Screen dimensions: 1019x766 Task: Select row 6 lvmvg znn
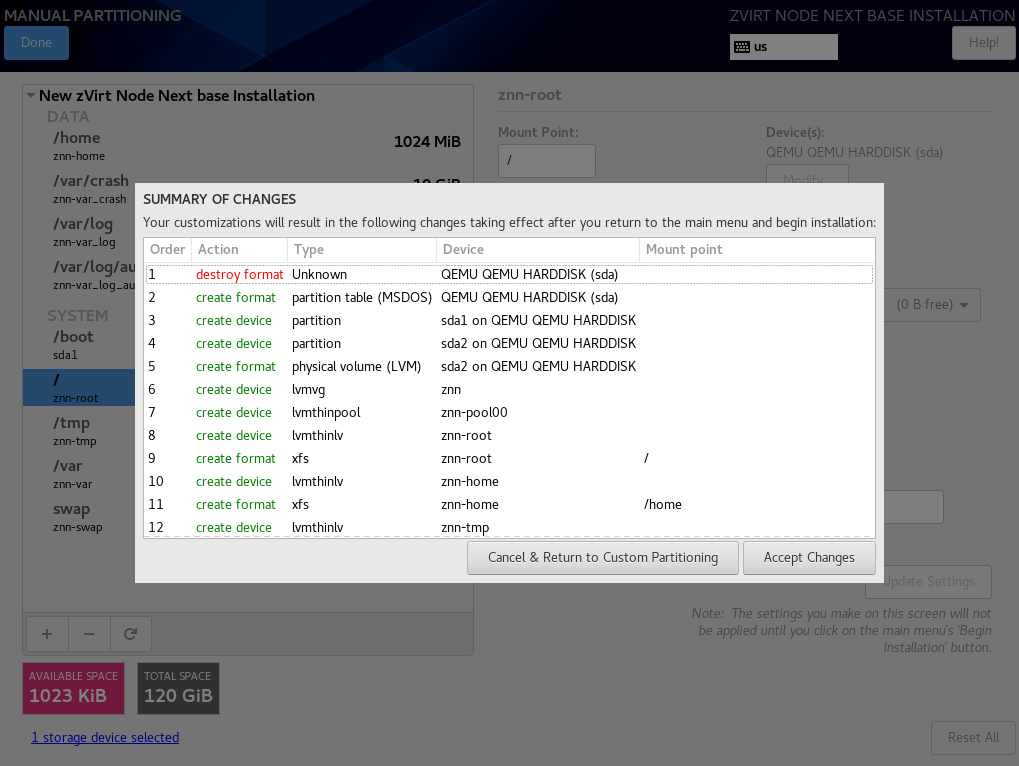pos(510,389)
